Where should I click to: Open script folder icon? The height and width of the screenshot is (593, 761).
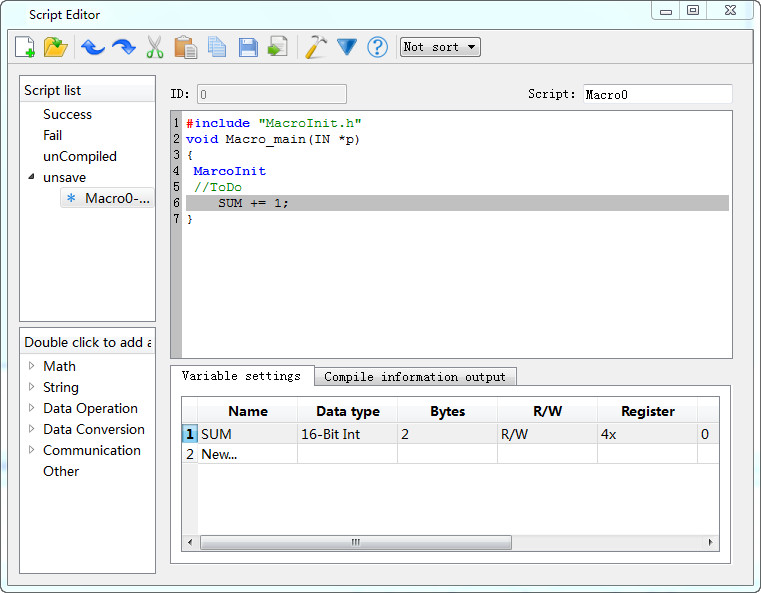56,47
